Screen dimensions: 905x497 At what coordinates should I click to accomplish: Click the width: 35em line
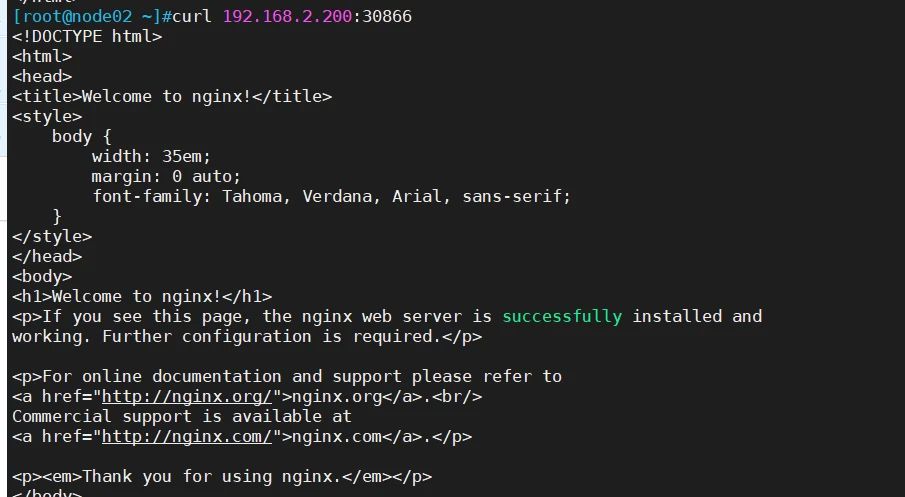tap(151, 156)
